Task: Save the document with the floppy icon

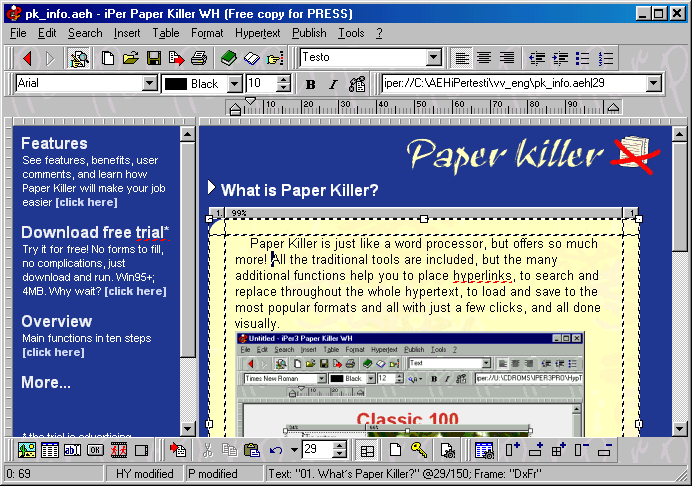Action: click(x=154, y=58)
